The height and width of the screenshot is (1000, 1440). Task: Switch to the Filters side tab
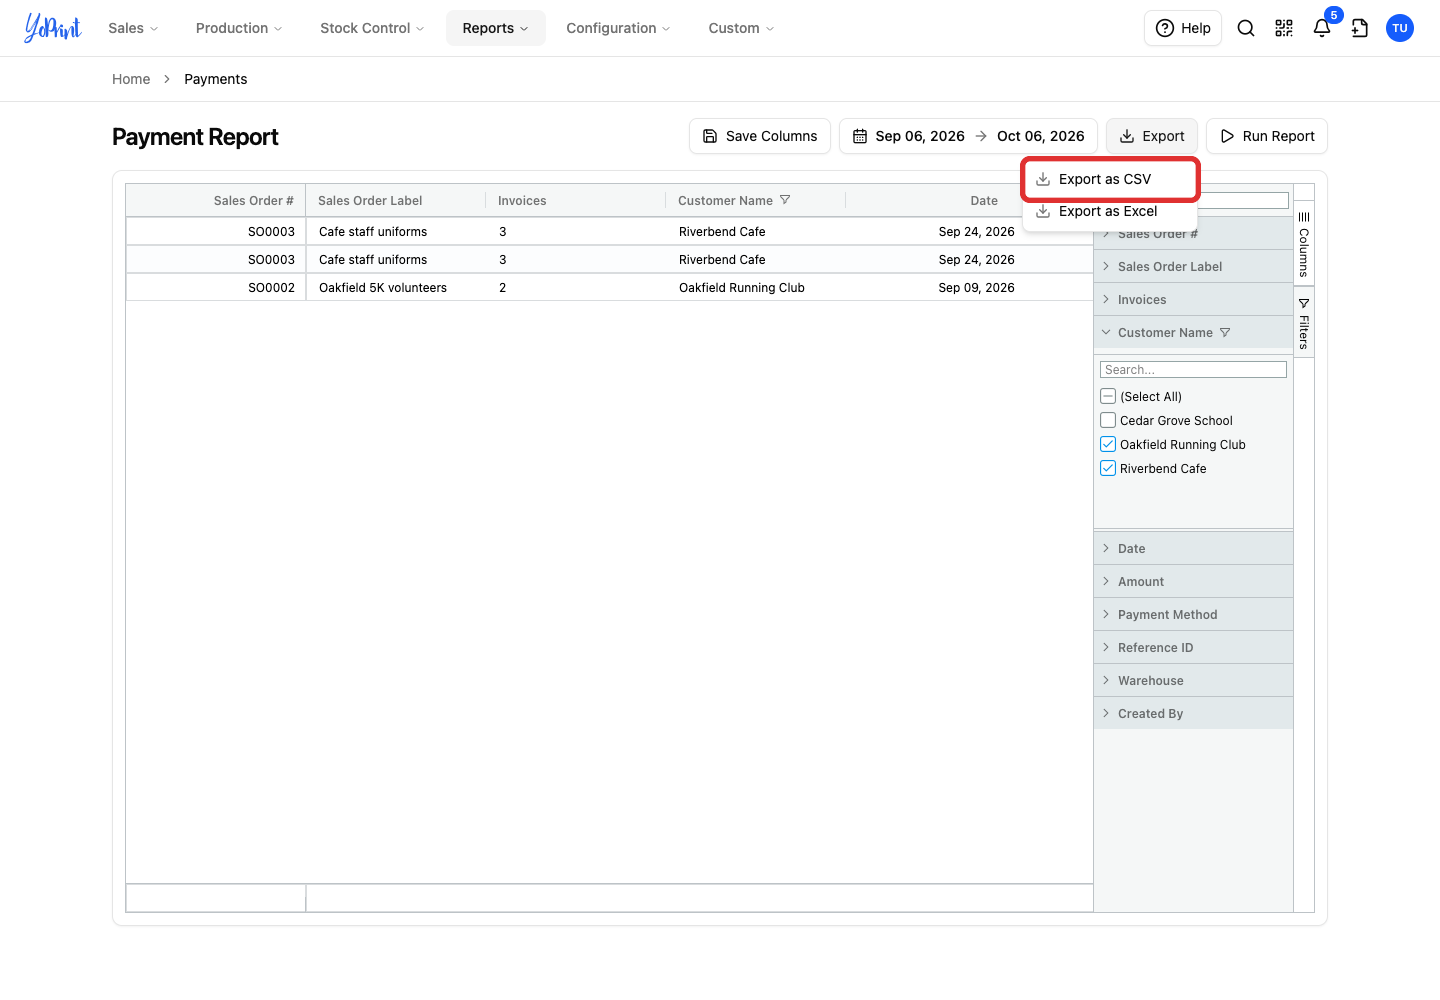1304,322
